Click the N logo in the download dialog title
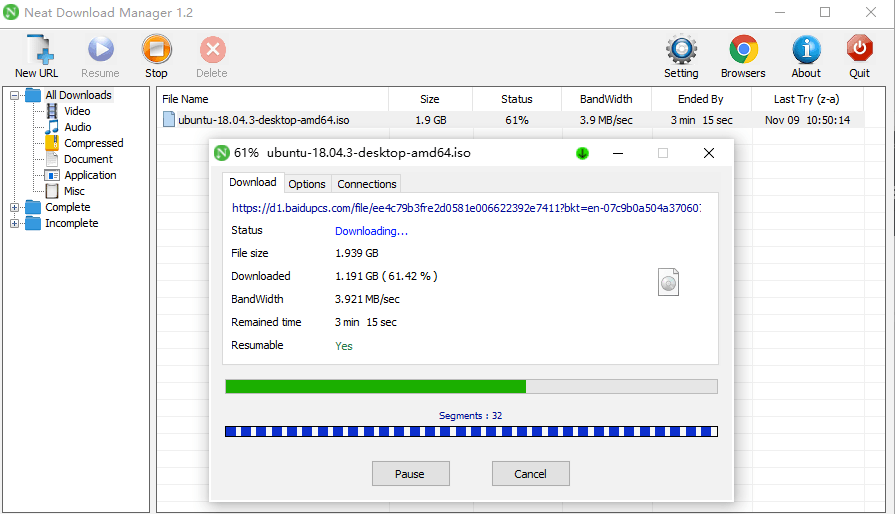The width and height of the screenshot is (895, 514). click(221, 153)
